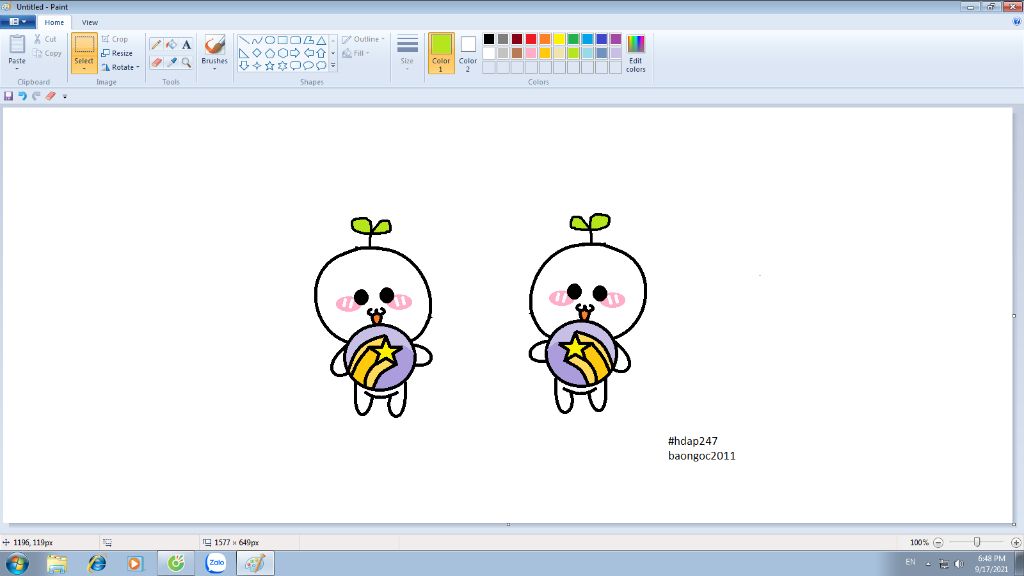Viewport: 1024px width, 576px height.
Task: Pick the orange palette swatch
Action: (545, 39)
